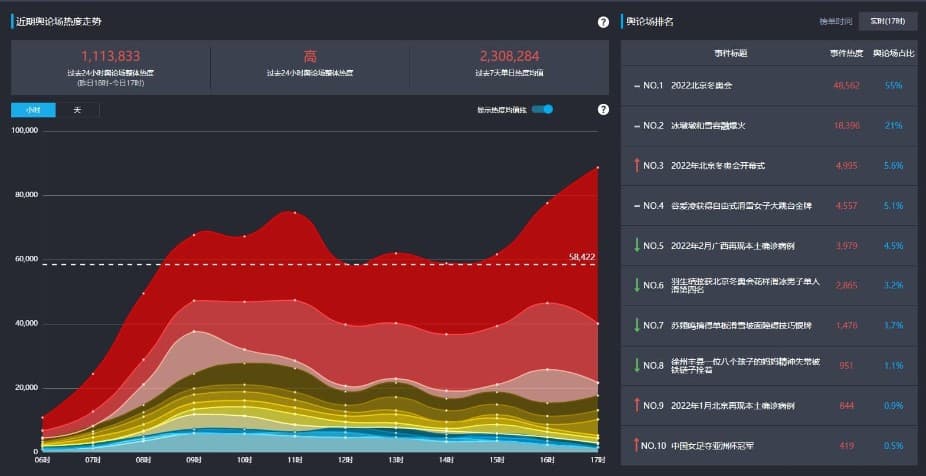Open NO.6 event about 羽生结弦 fourth place
The height and width of the screenshot is (476, 926).
pyautogui.click(x=745, y=286)
